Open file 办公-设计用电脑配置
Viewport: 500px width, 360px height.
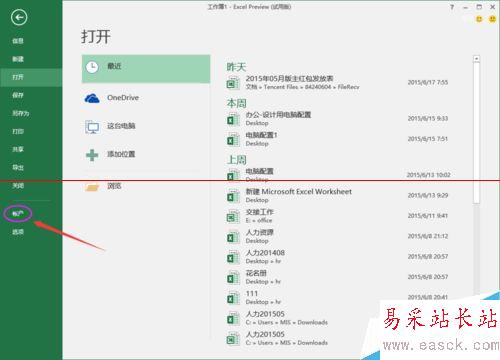coord(278,115)
